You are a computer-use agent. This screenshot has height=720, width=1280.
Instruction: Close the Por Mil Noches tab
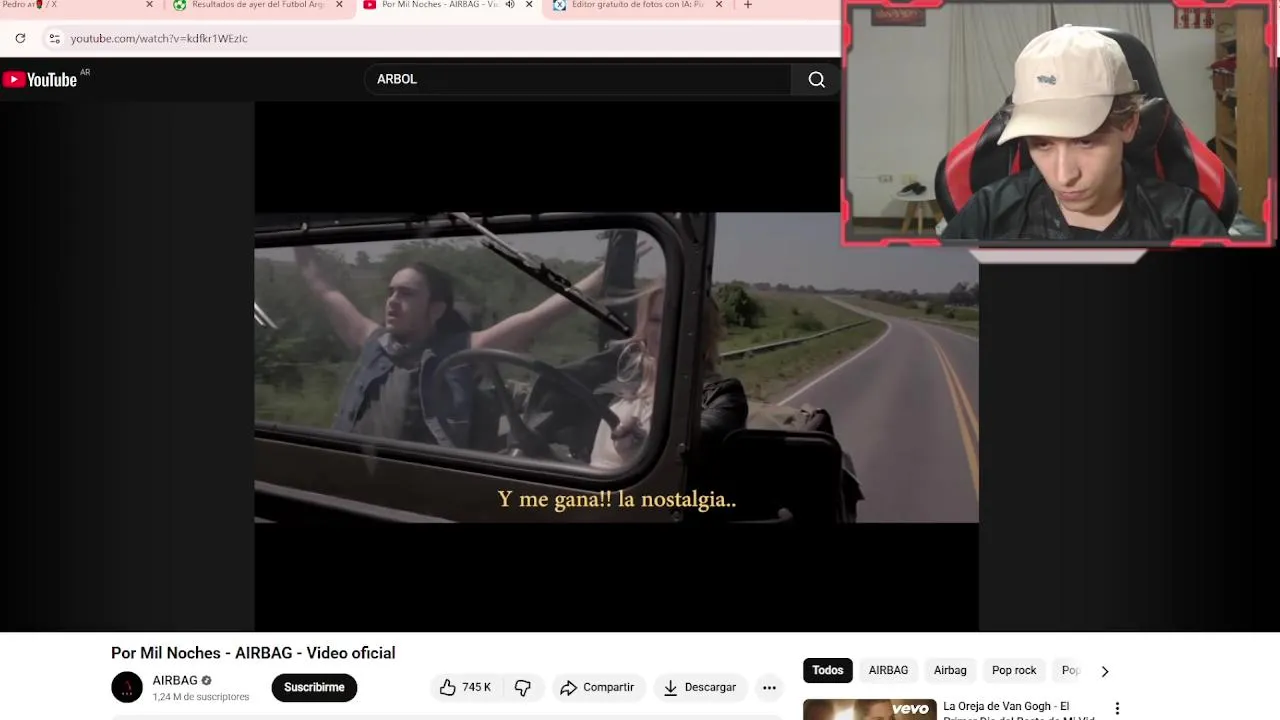click(529, 5)
